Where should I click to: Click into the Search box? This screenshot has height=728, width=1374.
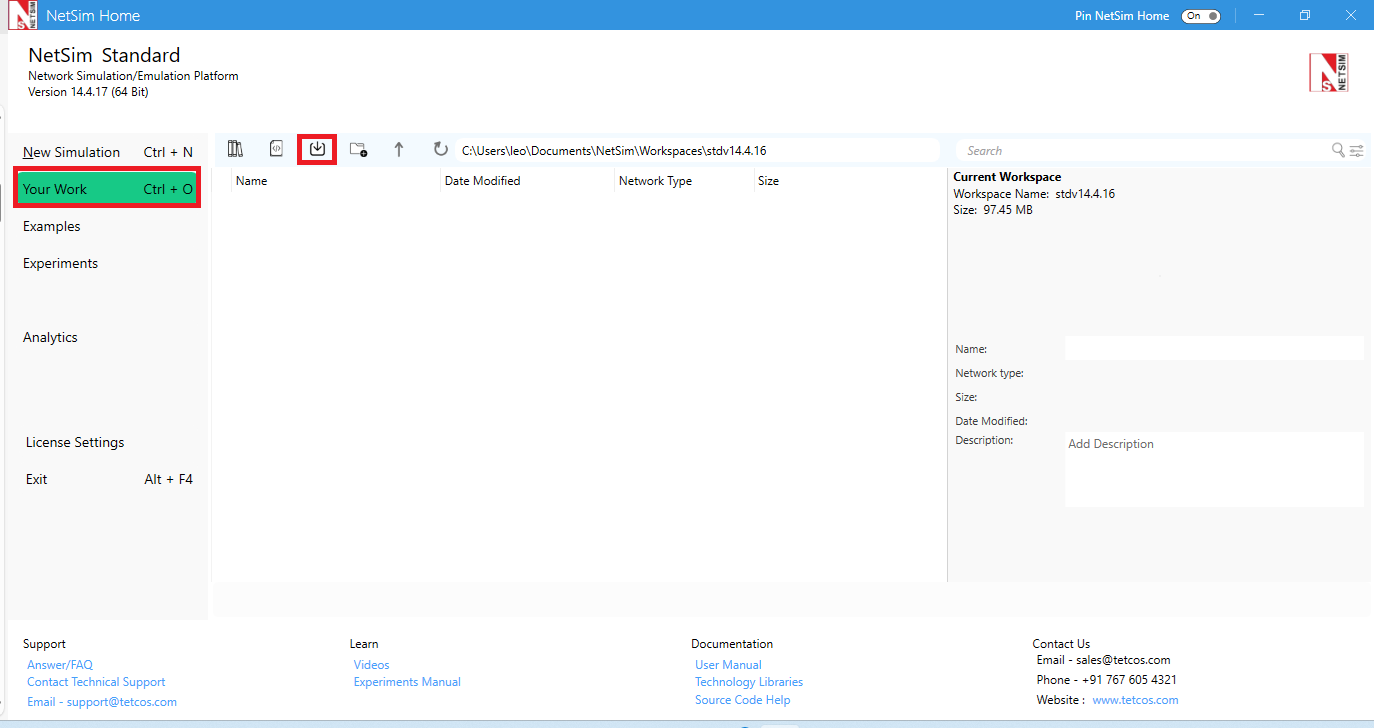point(1142,150)
